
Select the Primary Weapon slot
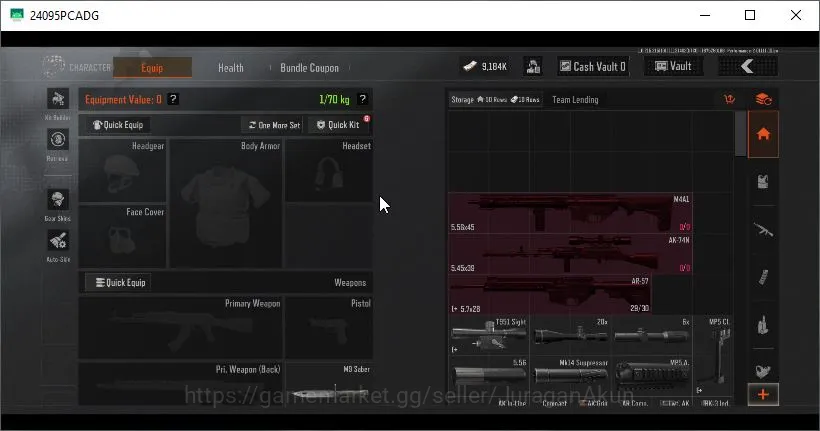pyautogui.click(x=180, y=328)
